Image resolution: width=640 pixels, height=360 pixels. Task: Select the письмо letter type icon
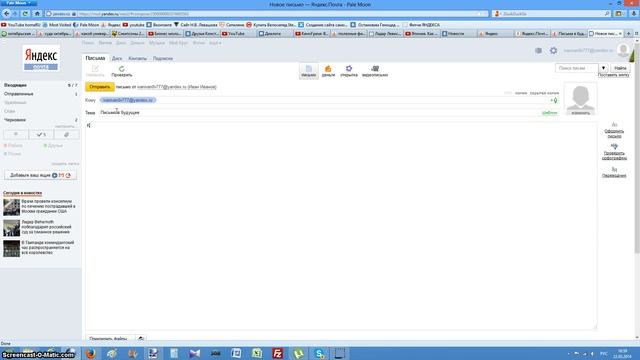point(309,71)
